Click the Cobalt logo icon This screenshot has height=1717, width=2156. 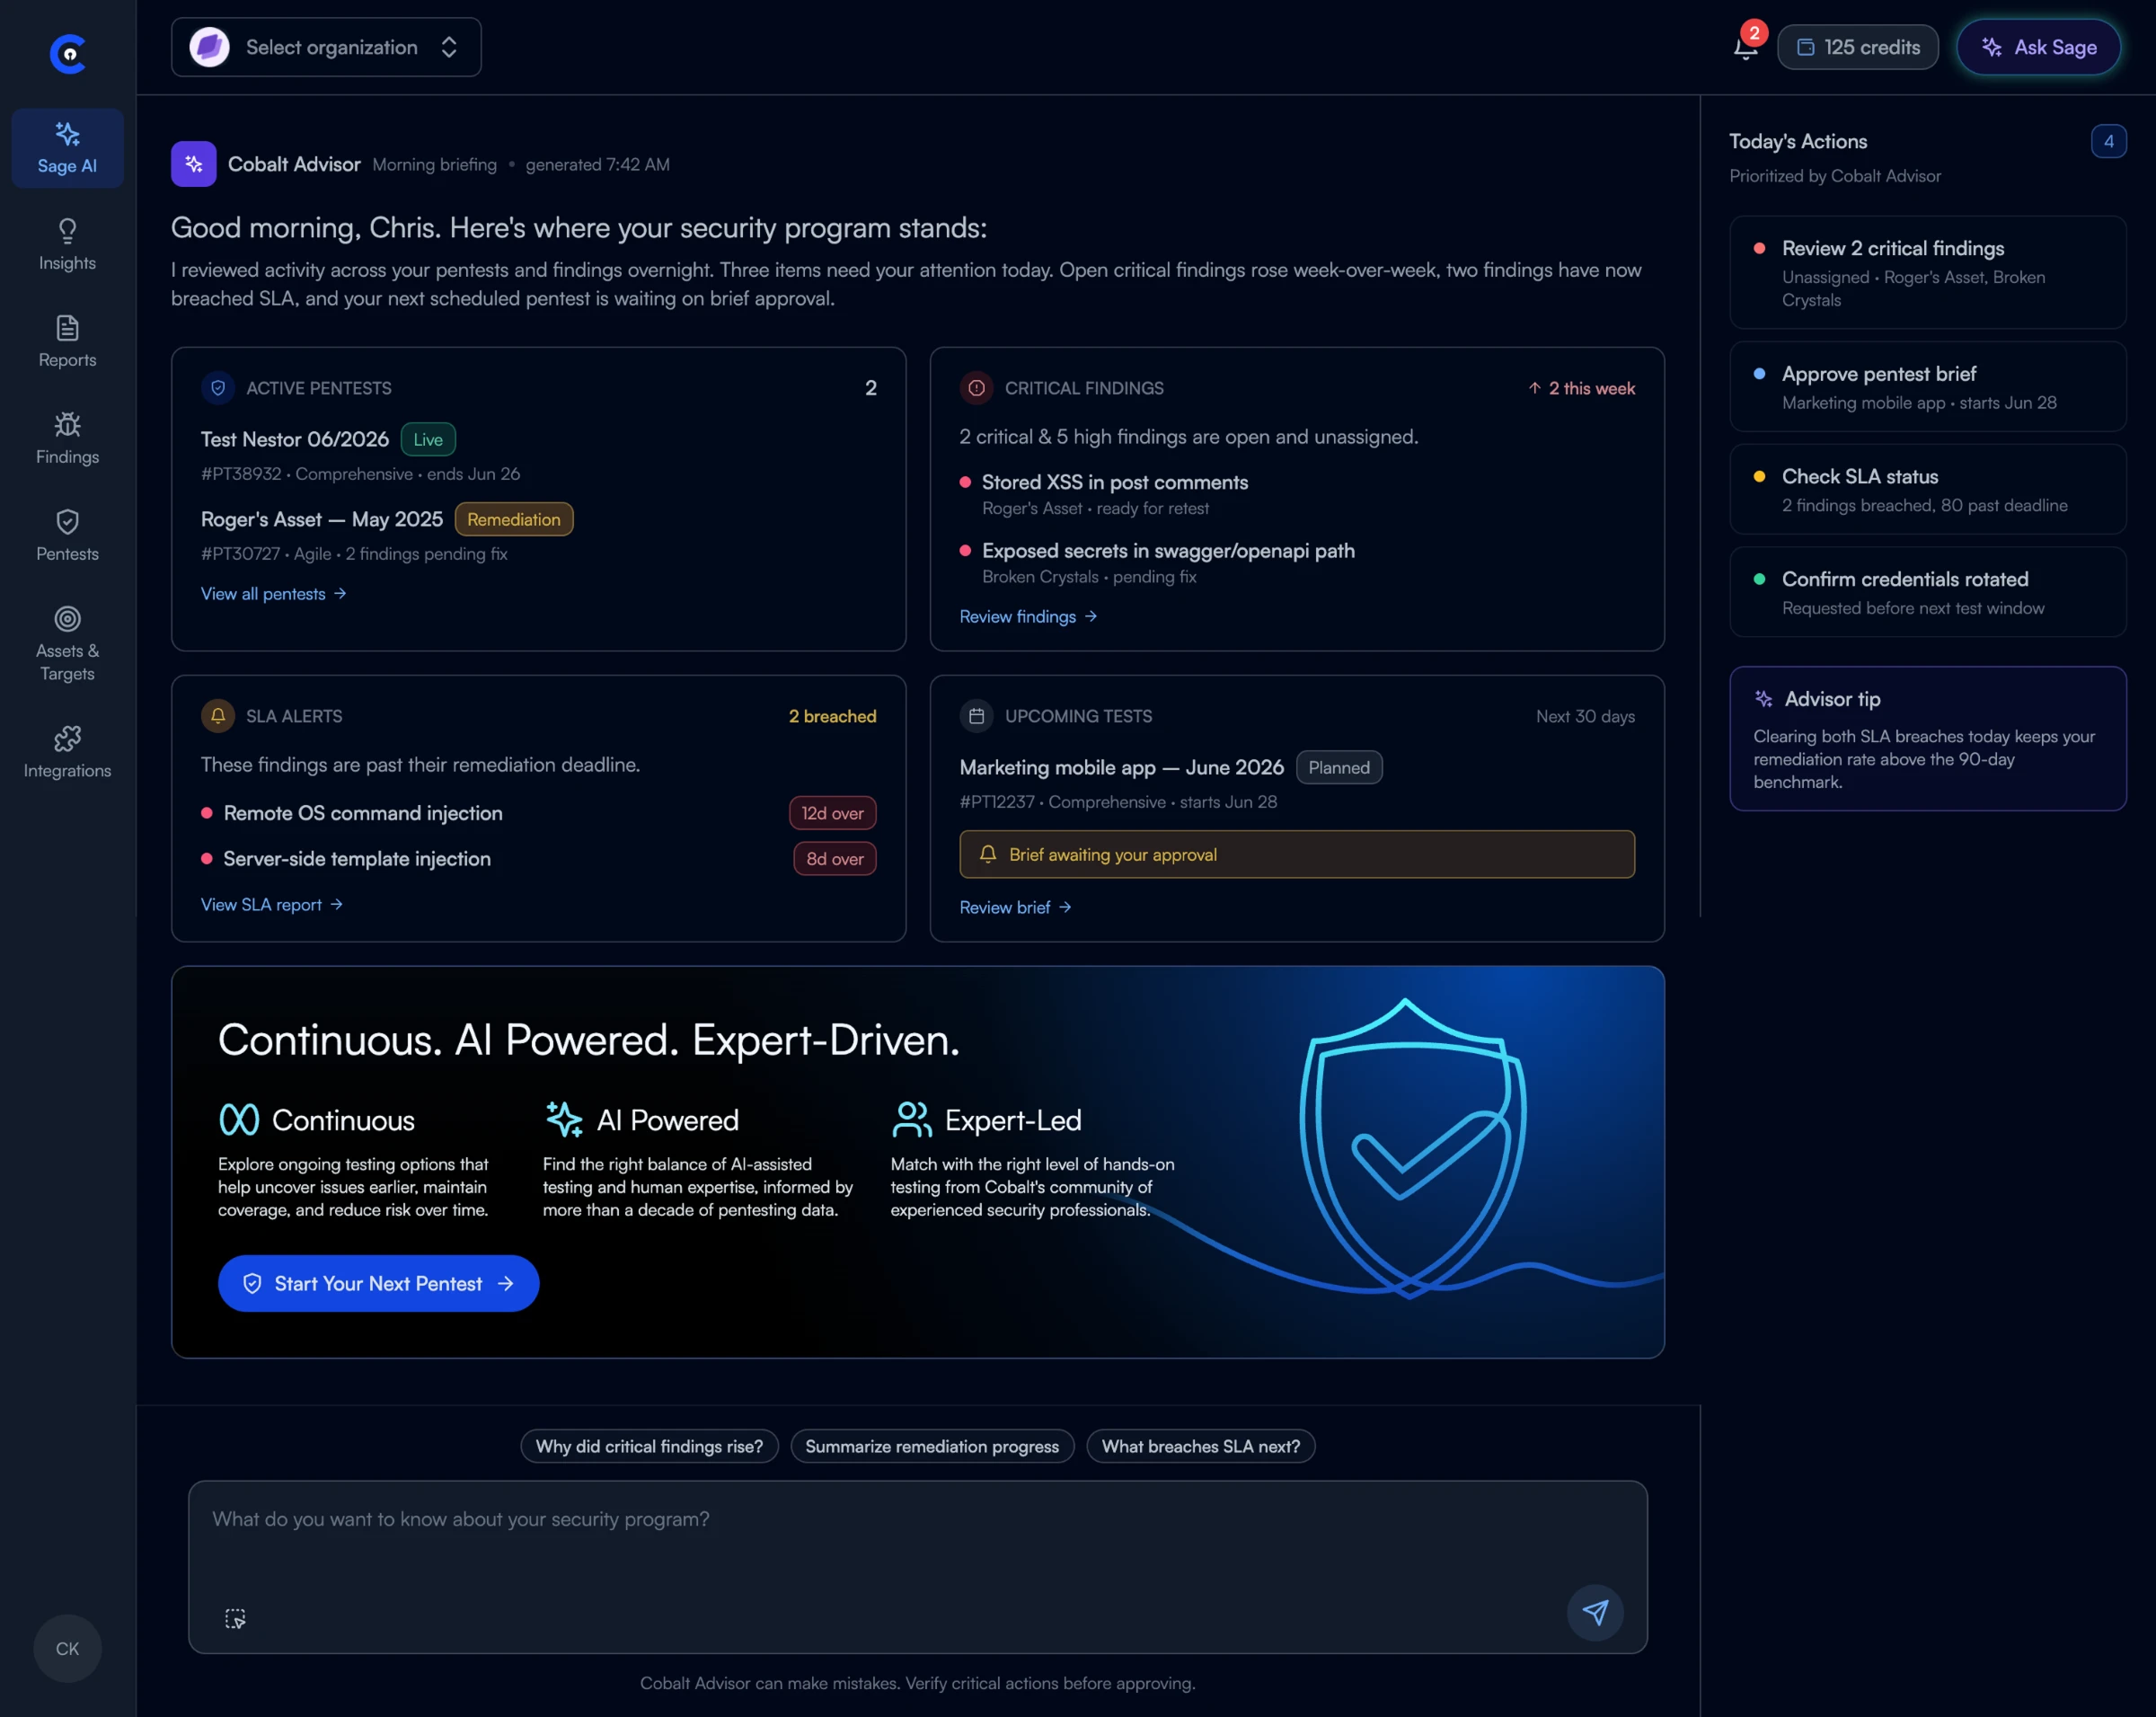coord(68,53)
